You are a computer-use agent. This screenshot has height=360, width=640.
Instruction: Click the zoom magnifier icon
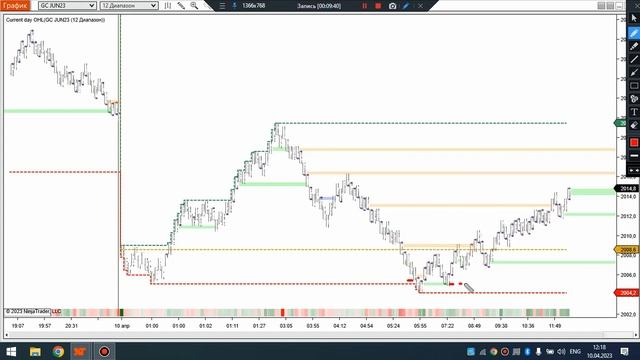pos(194,5)
